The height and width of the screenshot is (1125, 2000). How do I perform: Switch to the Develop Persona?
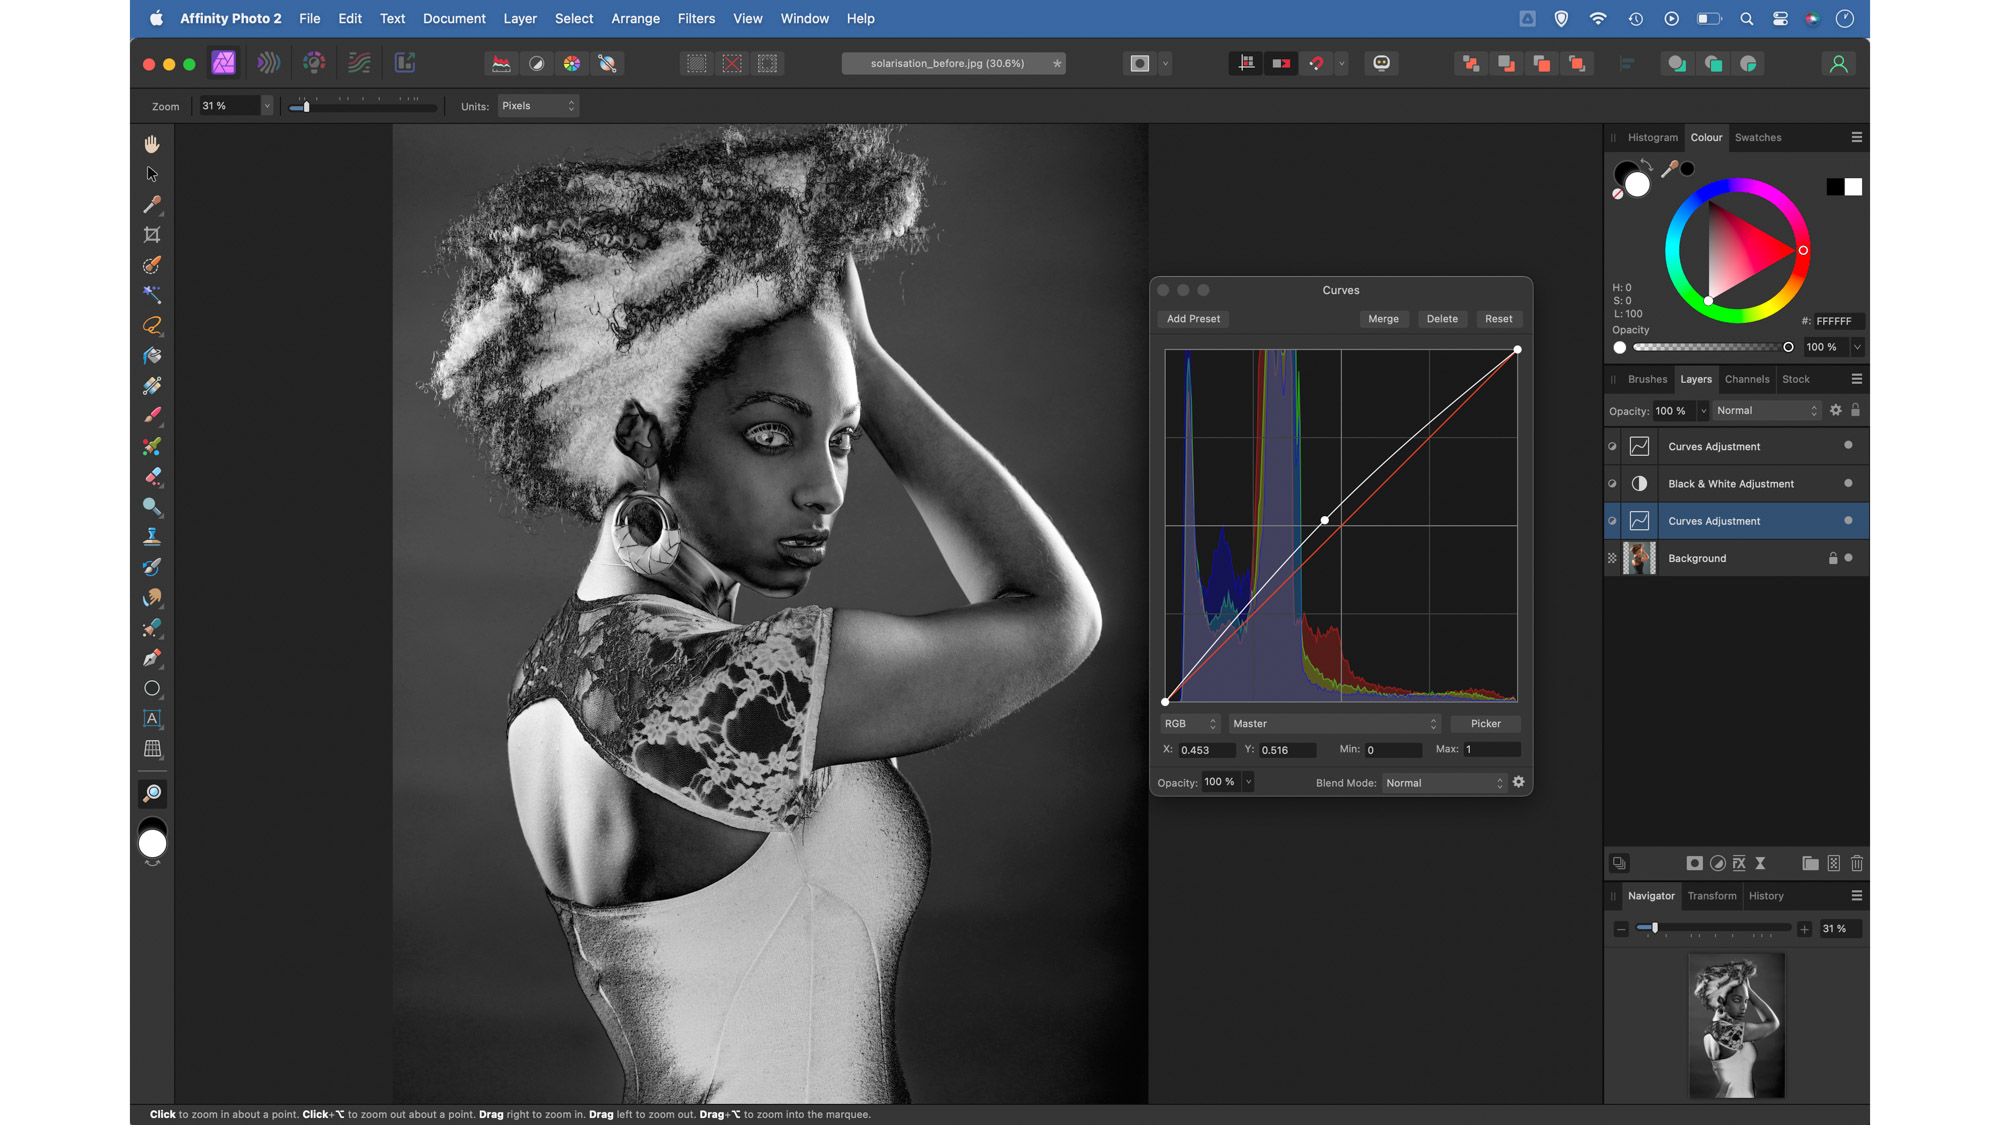(x=314, y=63)
